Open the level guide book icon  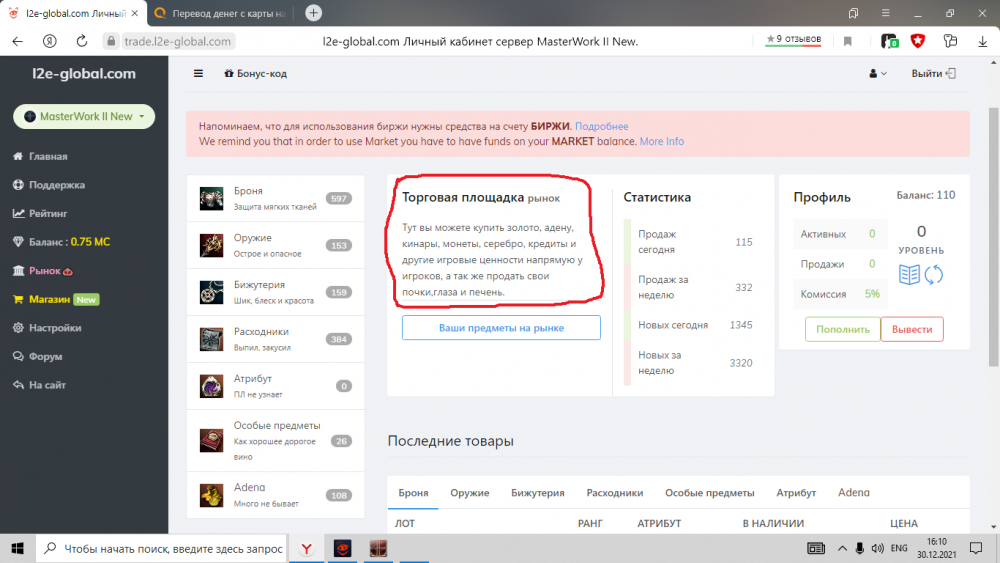(x=909, y=275)
